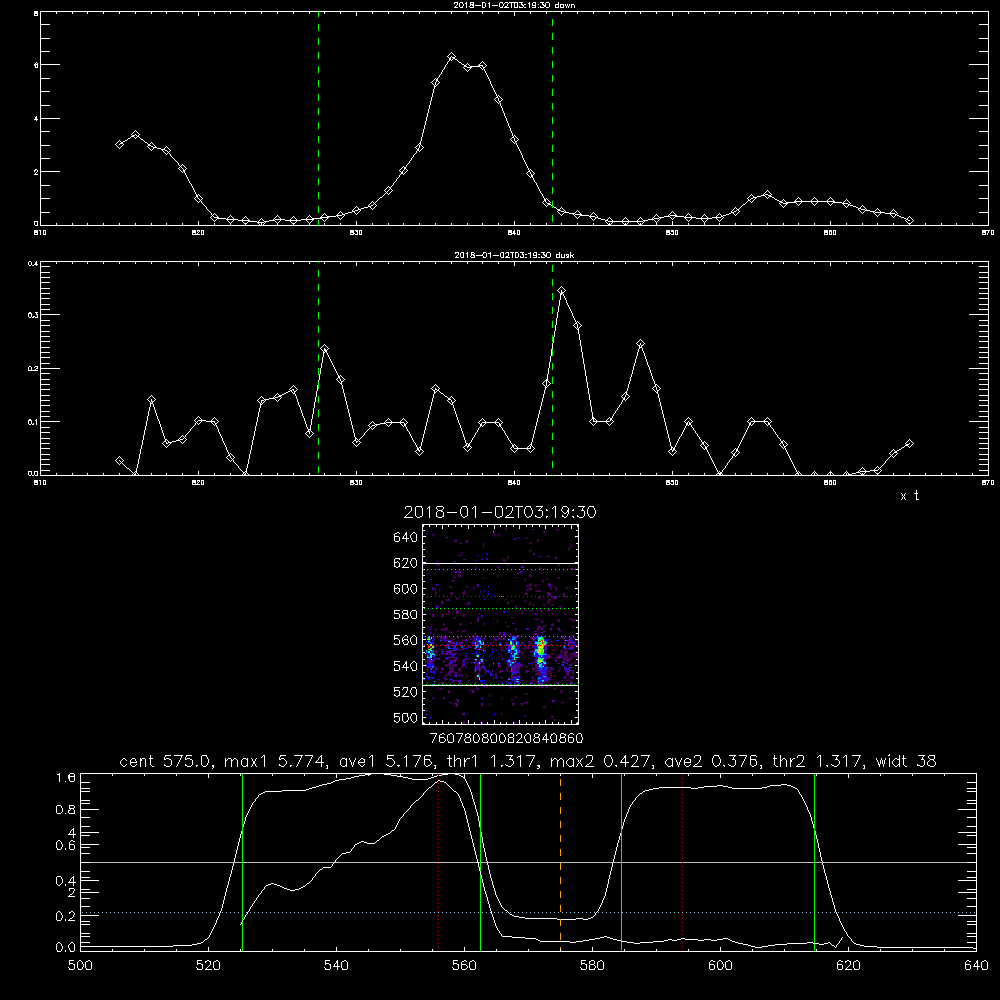Viewport: 1000px width, 1000px height.
Task: Click 'ave2 0.376' in the stats line
Action: (709, 761)
